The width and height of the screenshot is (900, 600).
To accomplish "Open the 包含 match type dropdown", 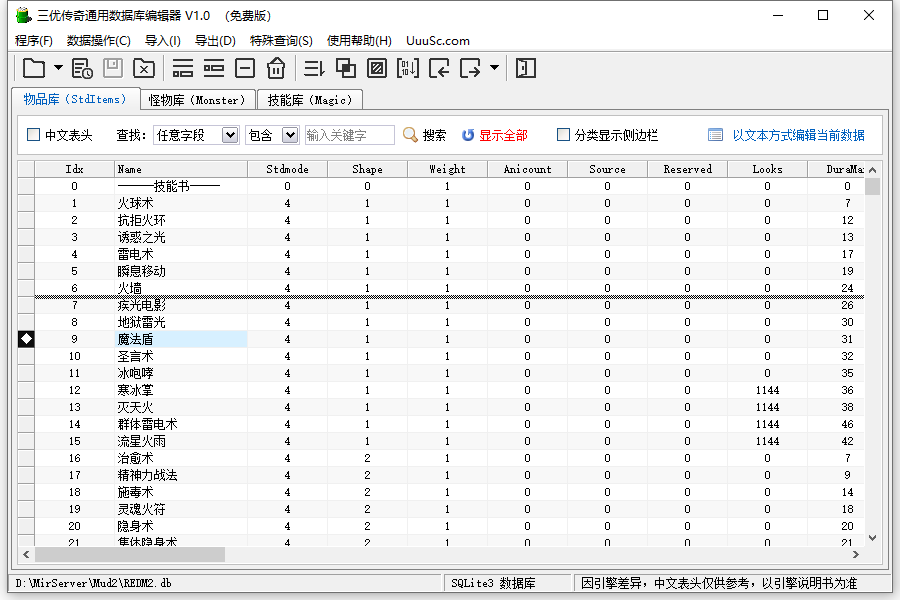I will pyautogui.click(x=290, y=135).
